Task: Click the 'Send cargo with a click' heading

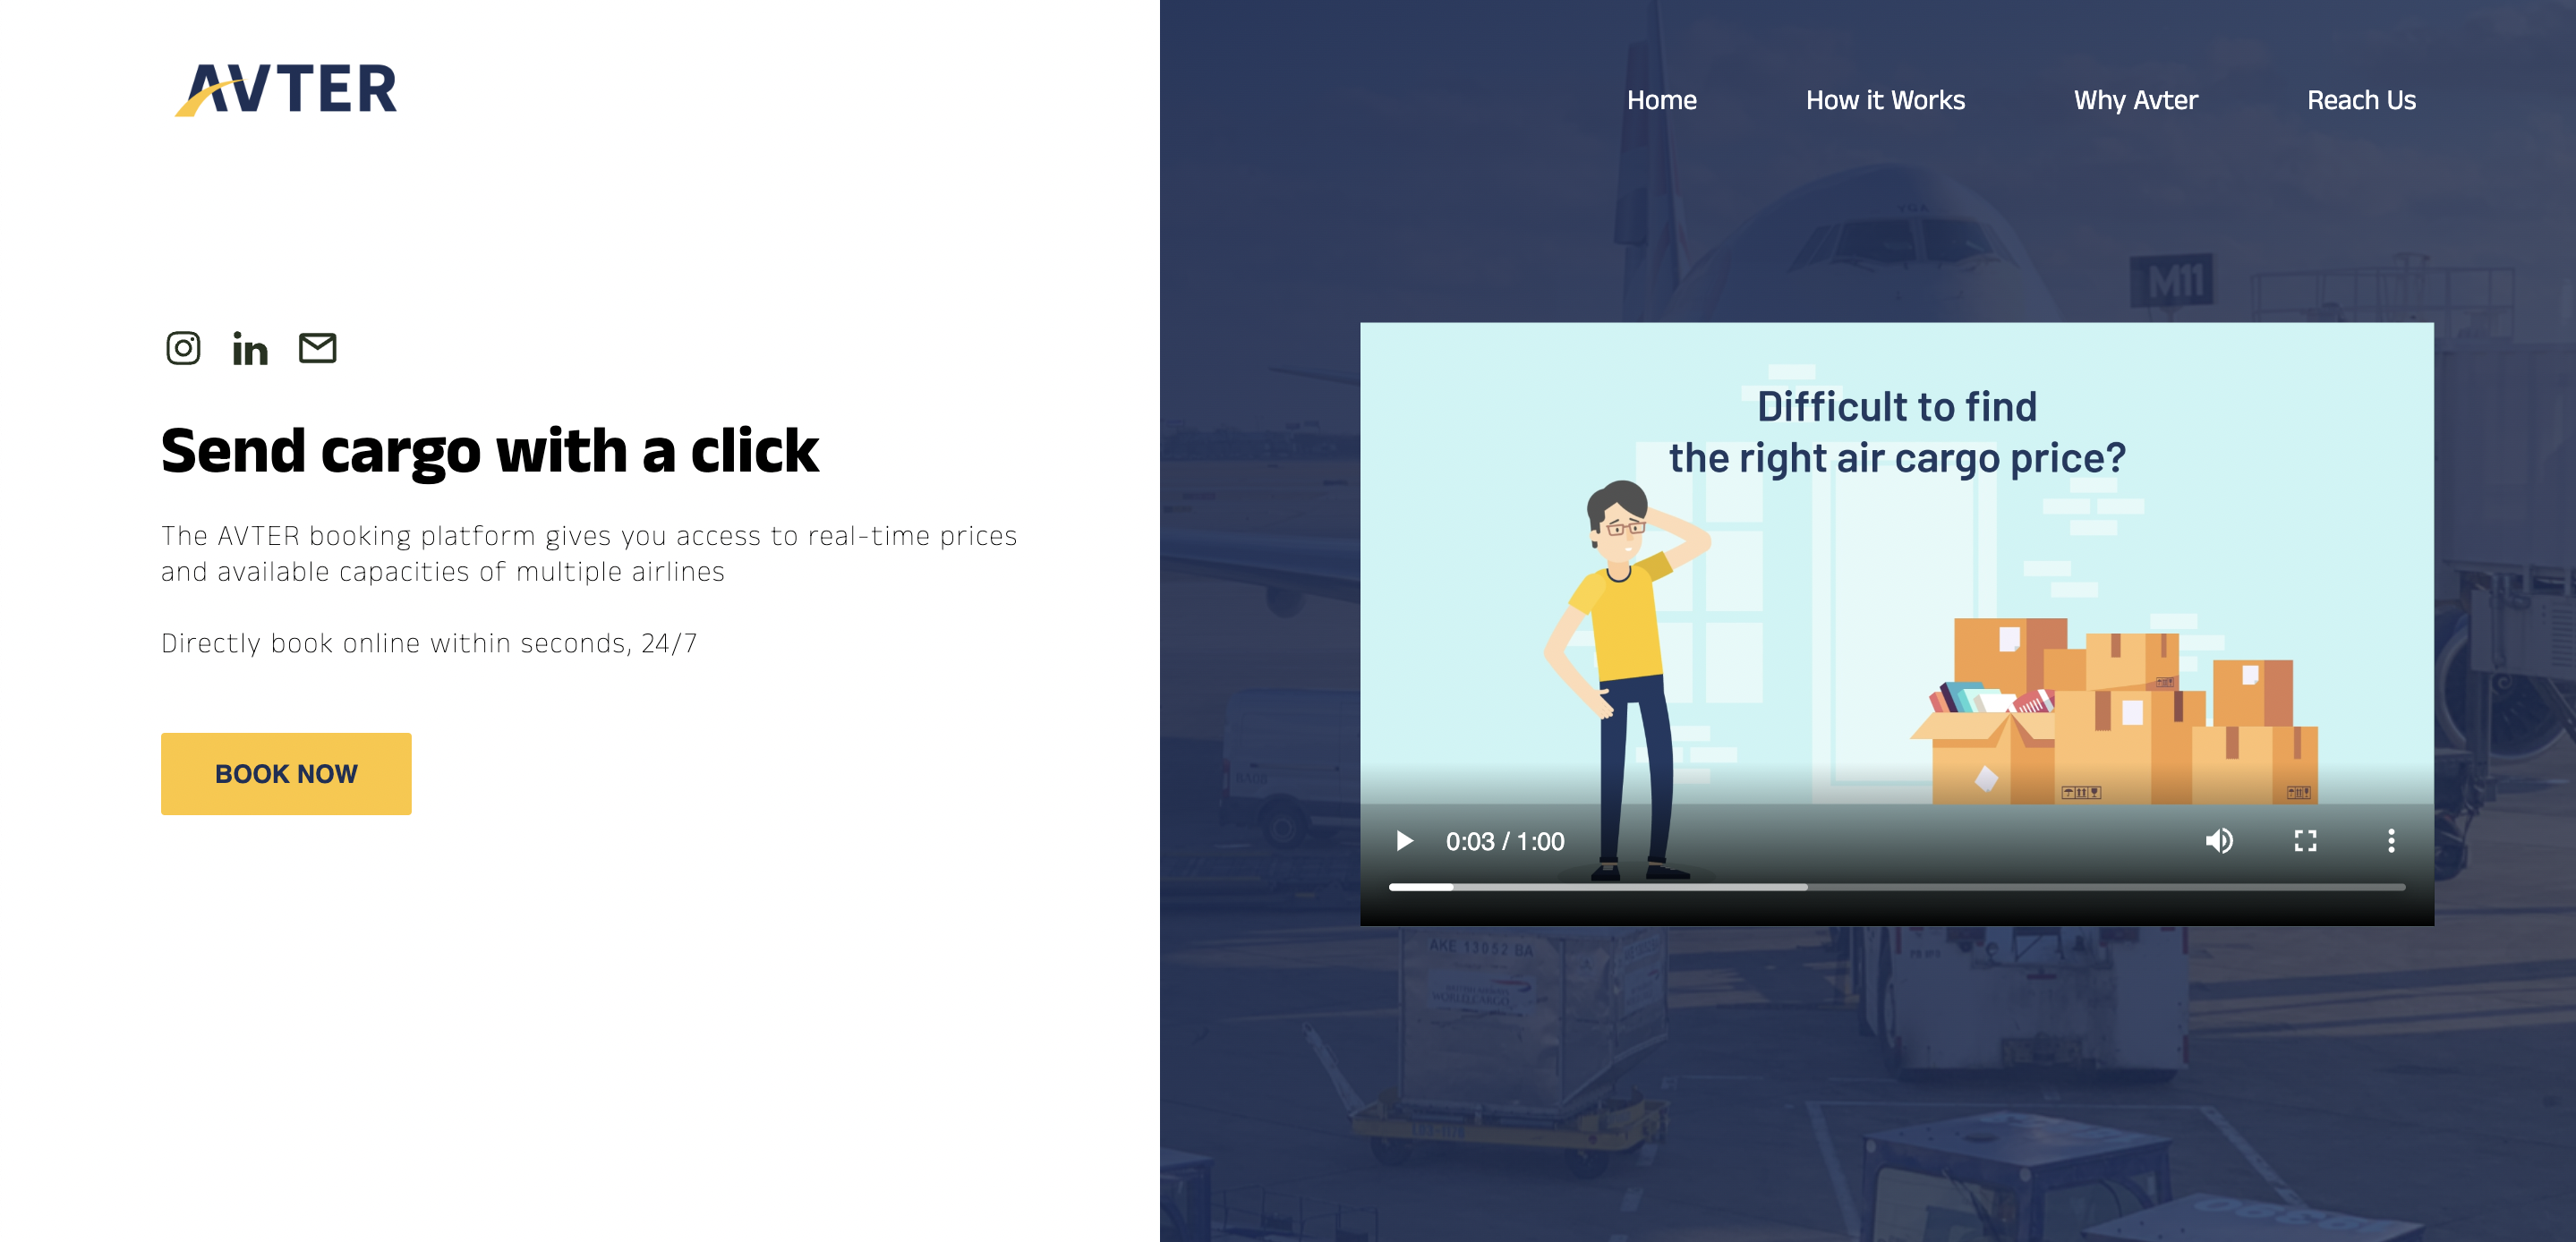Action: point(489,452)
